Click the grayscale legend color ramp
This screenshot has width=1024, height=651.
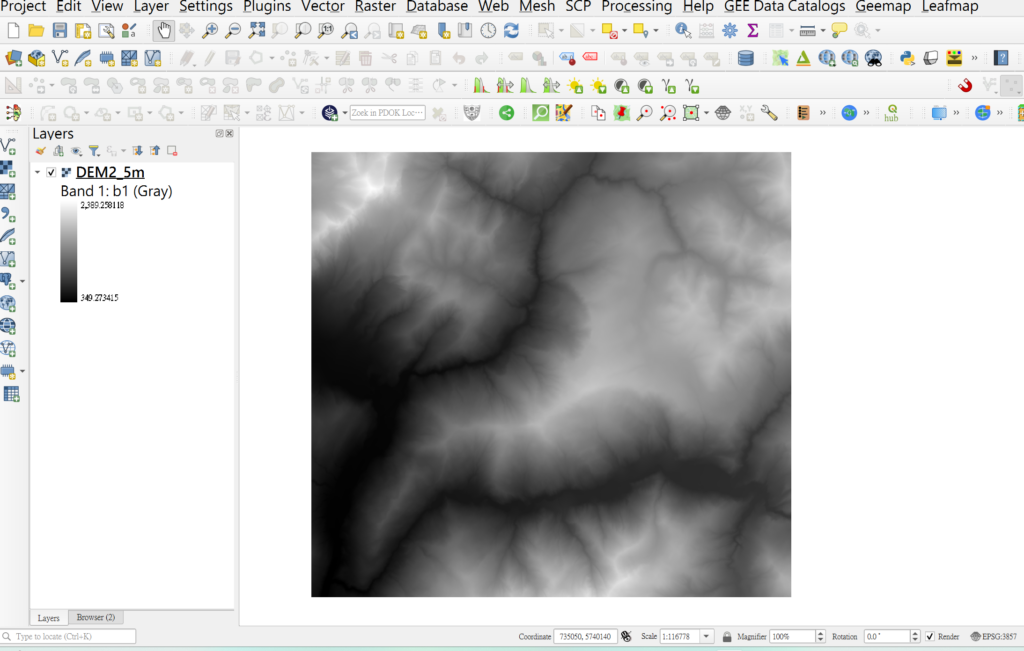(68, 251)
